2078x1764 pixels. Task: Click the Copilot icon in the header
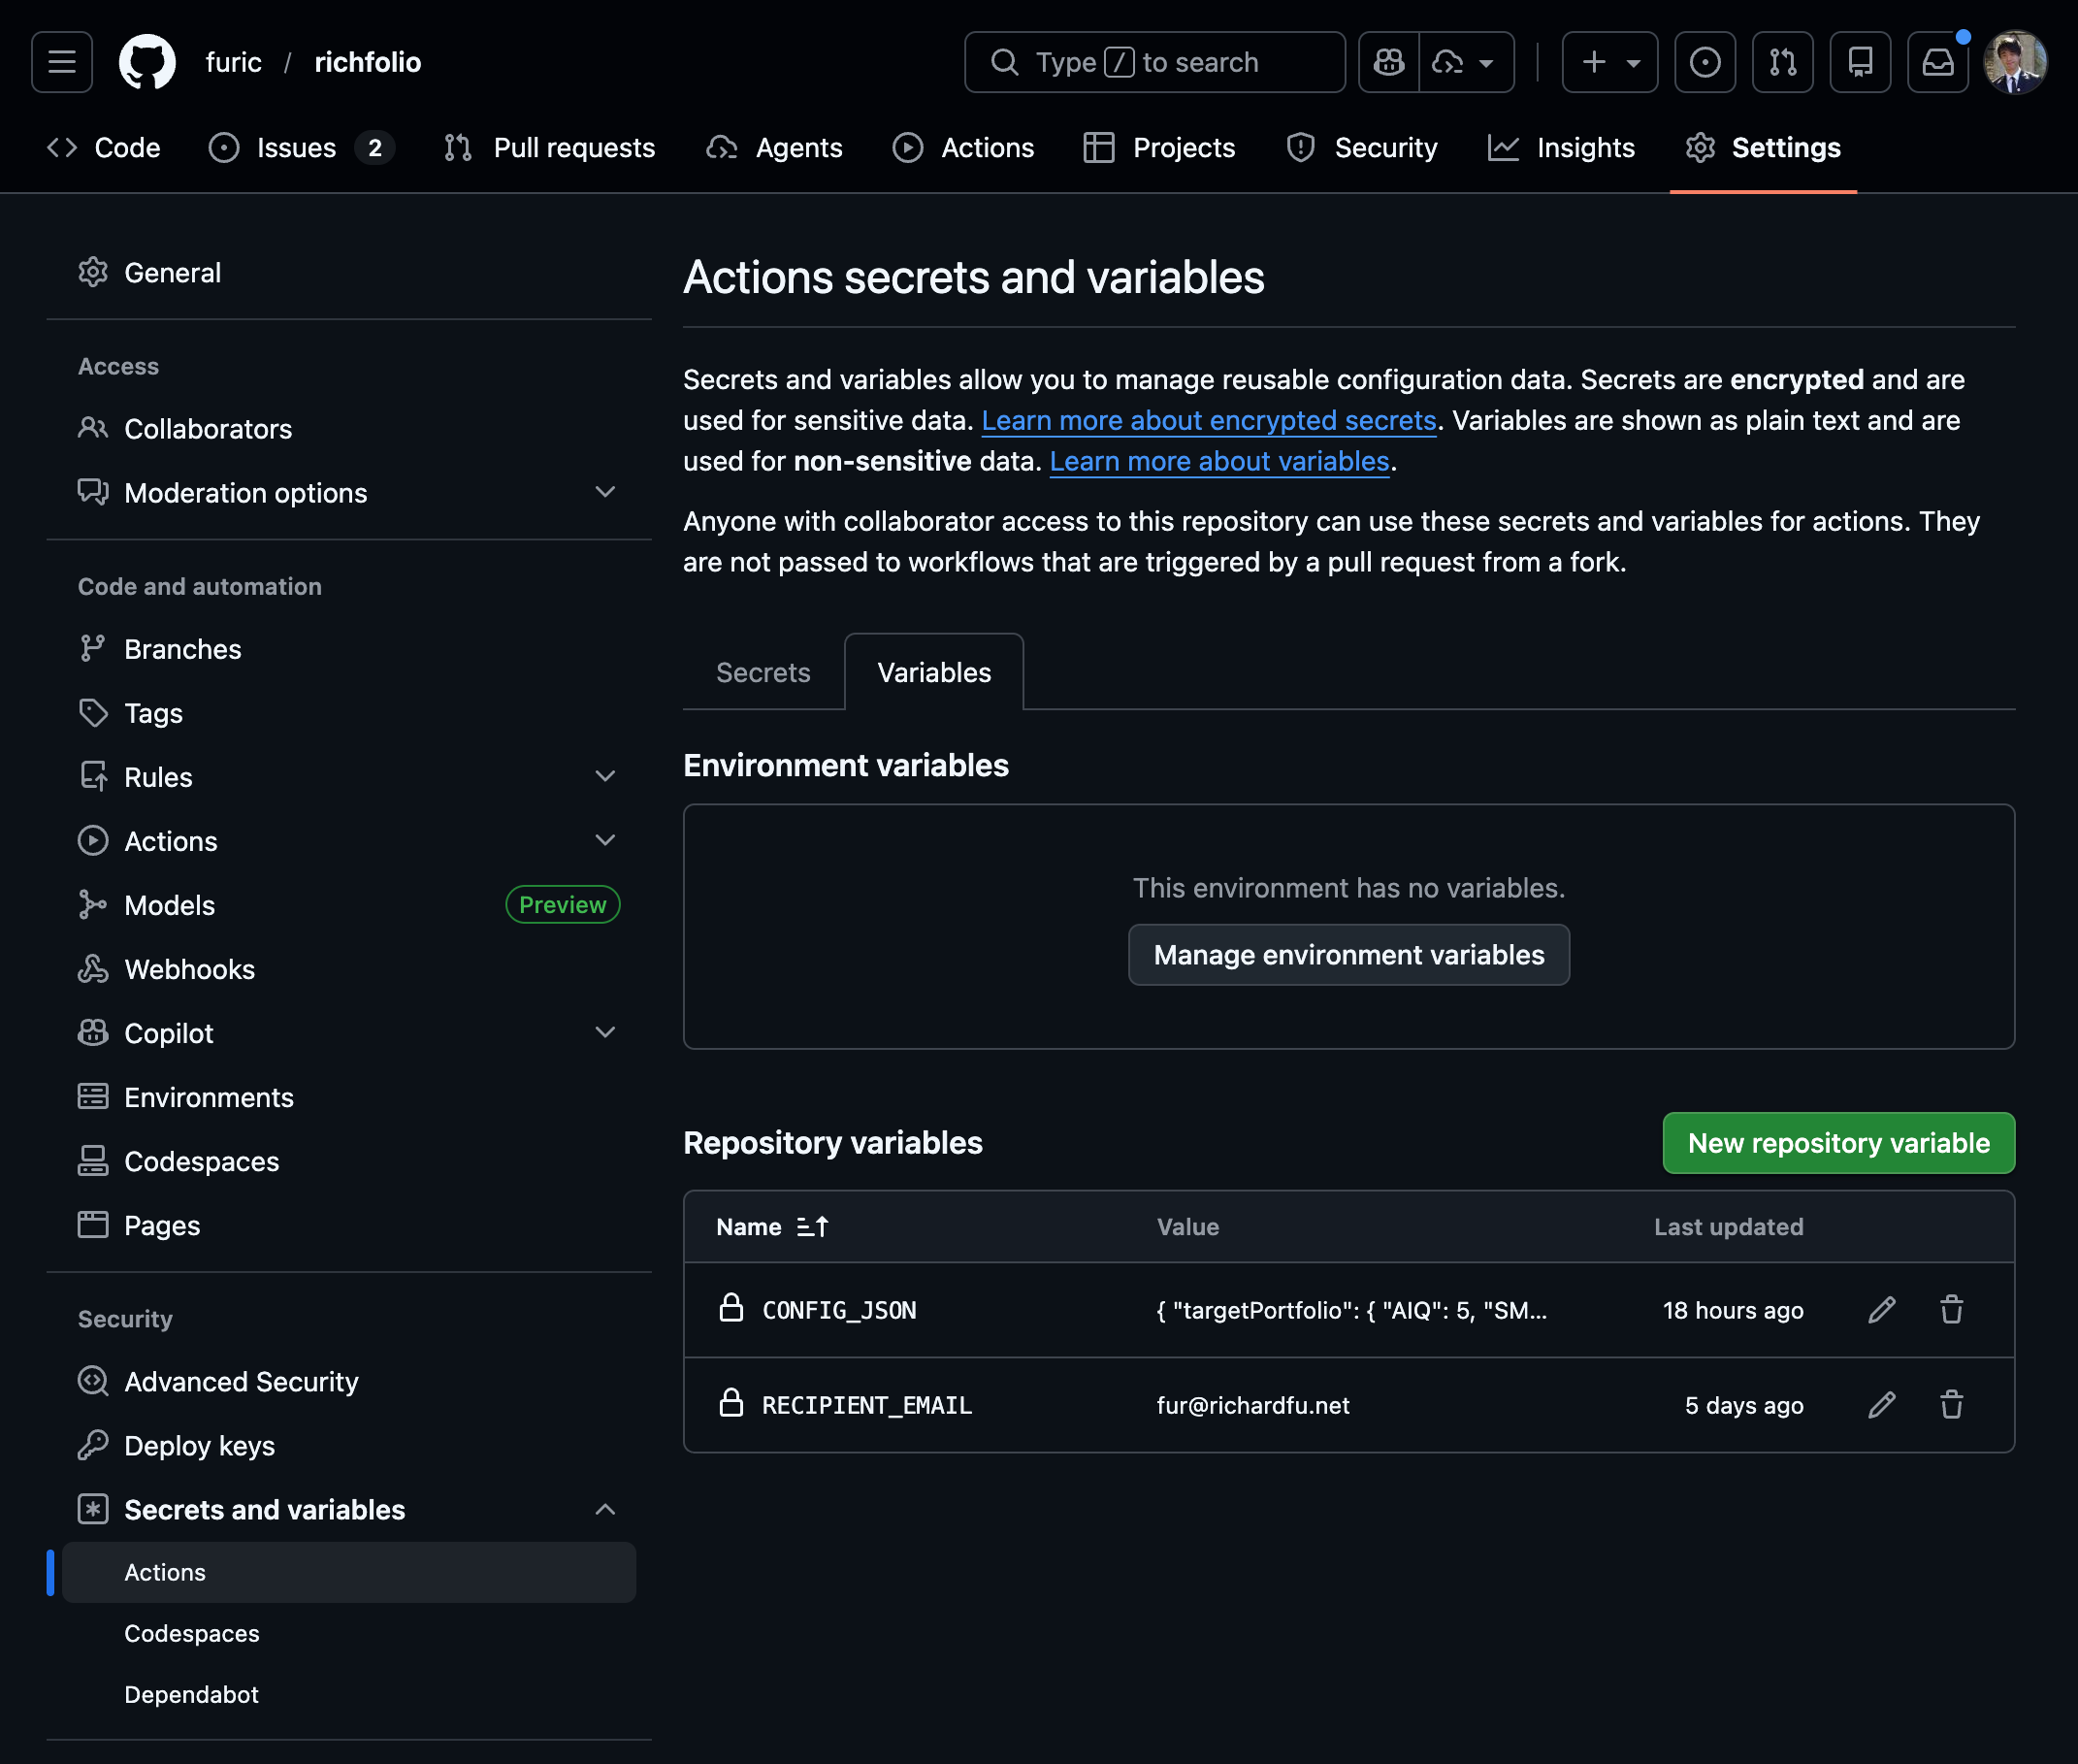tap(1388, 62)
